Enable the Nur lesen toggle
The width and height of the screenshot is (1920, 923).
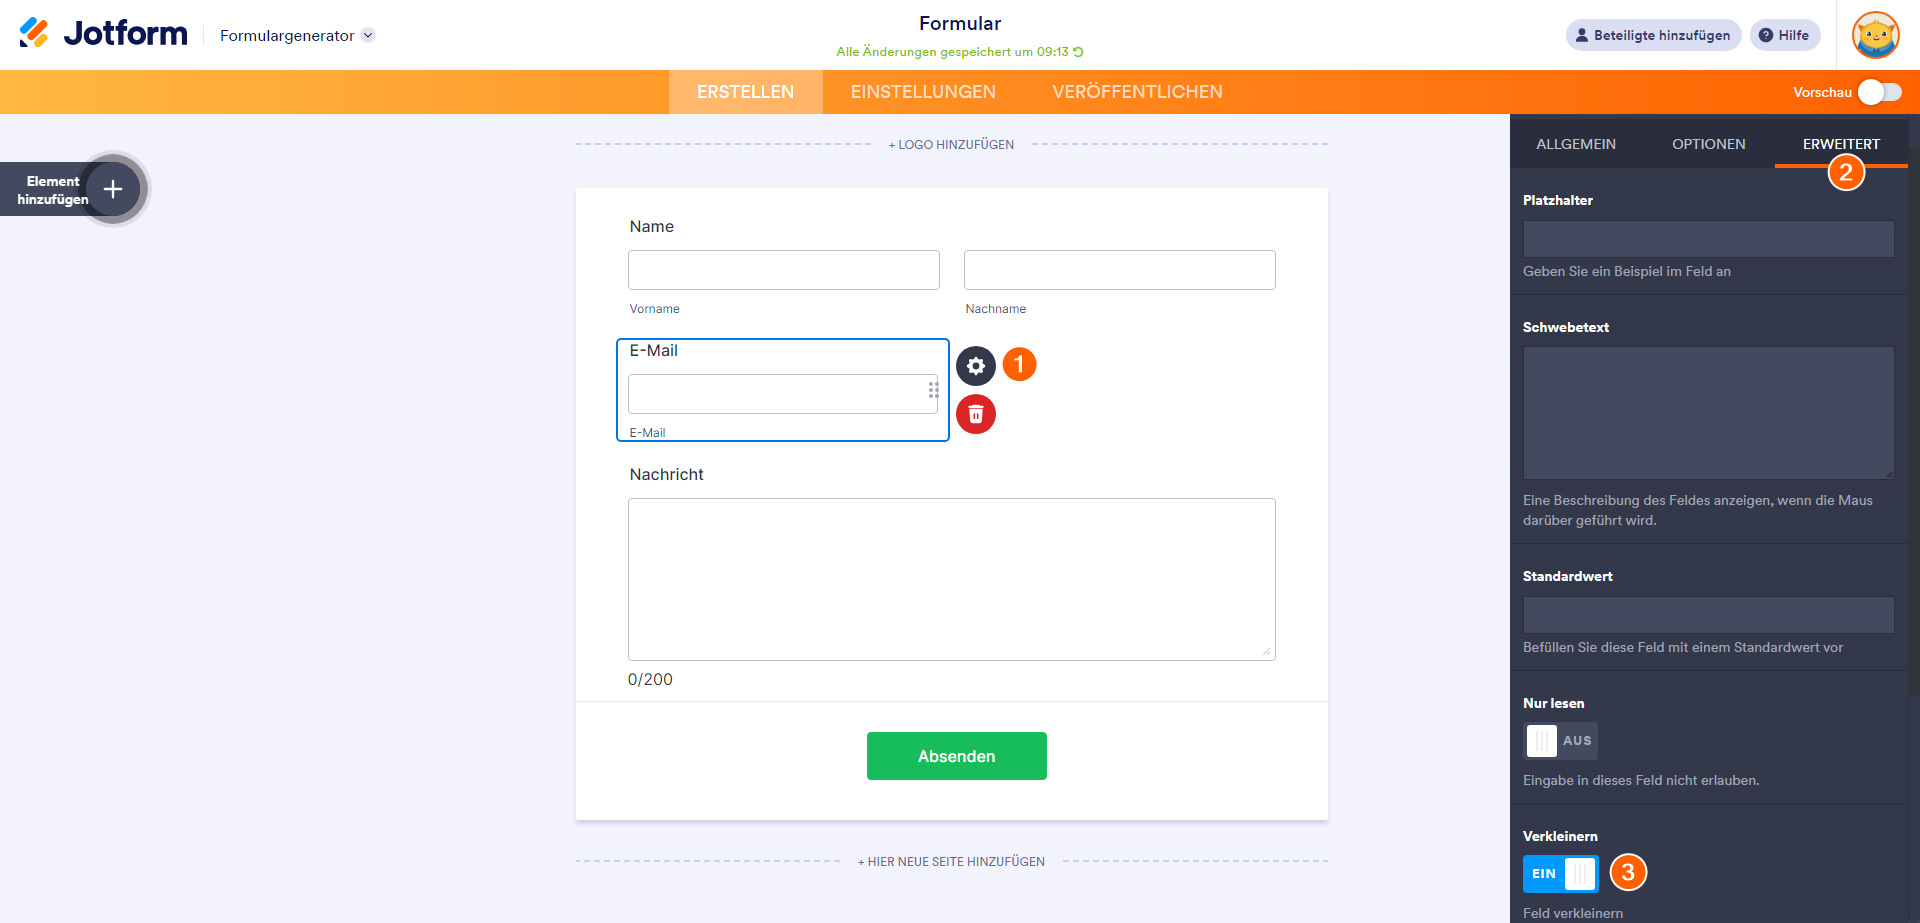tap(1560, 741)
